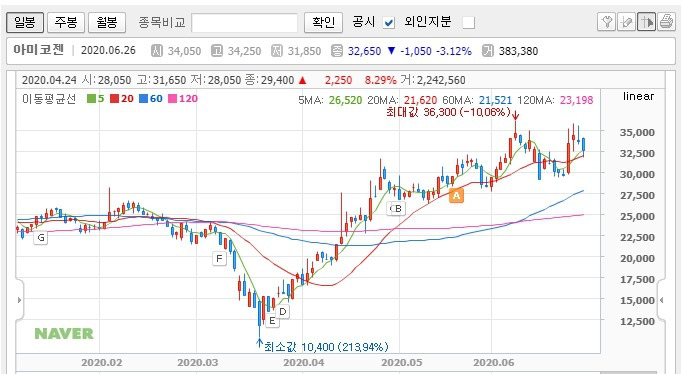683x374 pixels.
Task: Click the 2020.04 axis label
Action: coord(304,363)
